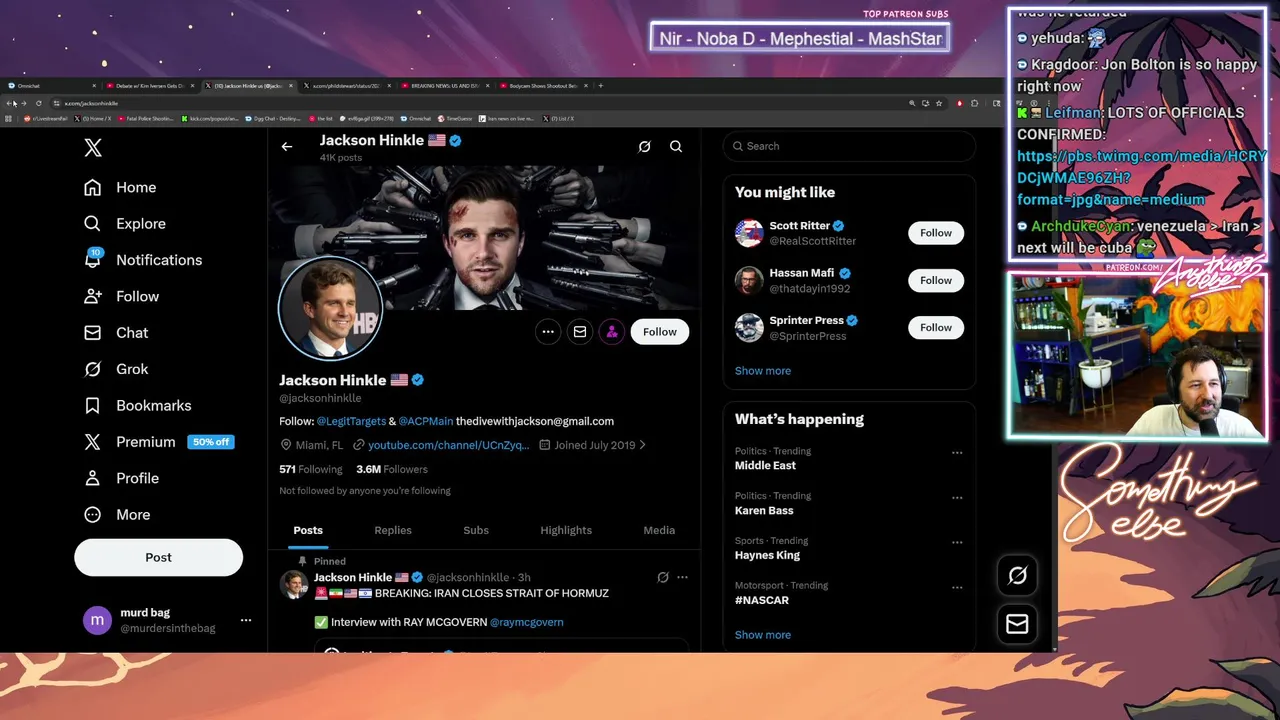Bookmark this page with the star icon
Image resolution: width=1280 pixels, height=720 pixels.
(x=939, y=103)
